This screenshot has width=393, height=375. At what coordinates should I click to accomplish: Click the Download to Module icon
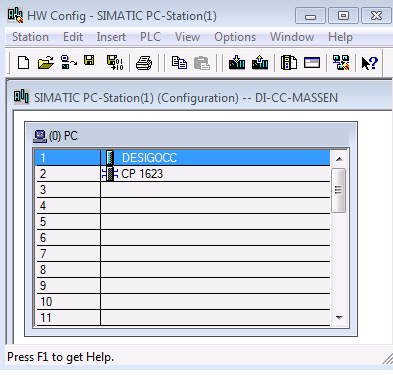[237, 63]
